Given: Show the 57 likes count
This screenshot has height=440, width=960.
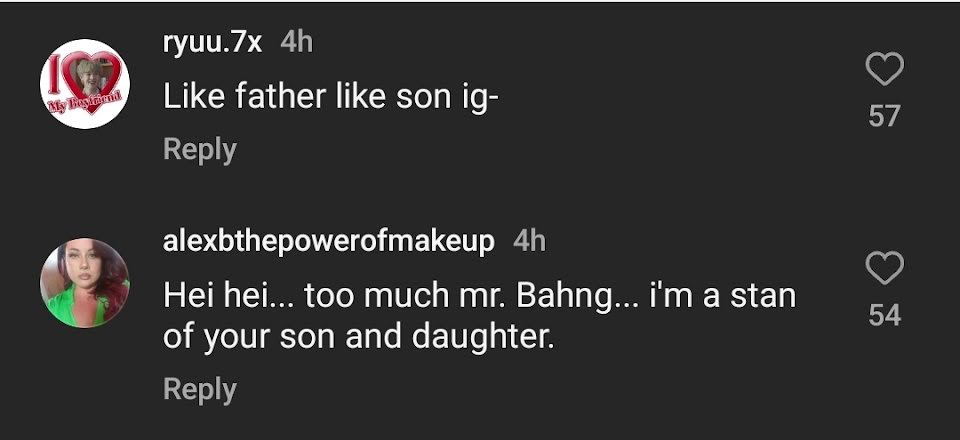Looking at the screenshot, I should pyautogui.click(x=884, y=117).
